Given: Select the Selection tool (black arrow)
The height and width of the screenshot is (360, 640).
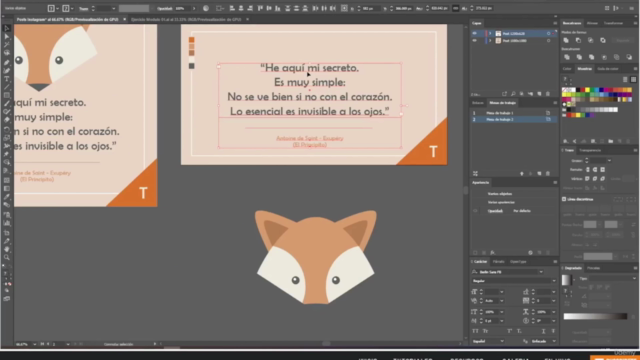Looking at the screenshot, I should click(7, 28).
